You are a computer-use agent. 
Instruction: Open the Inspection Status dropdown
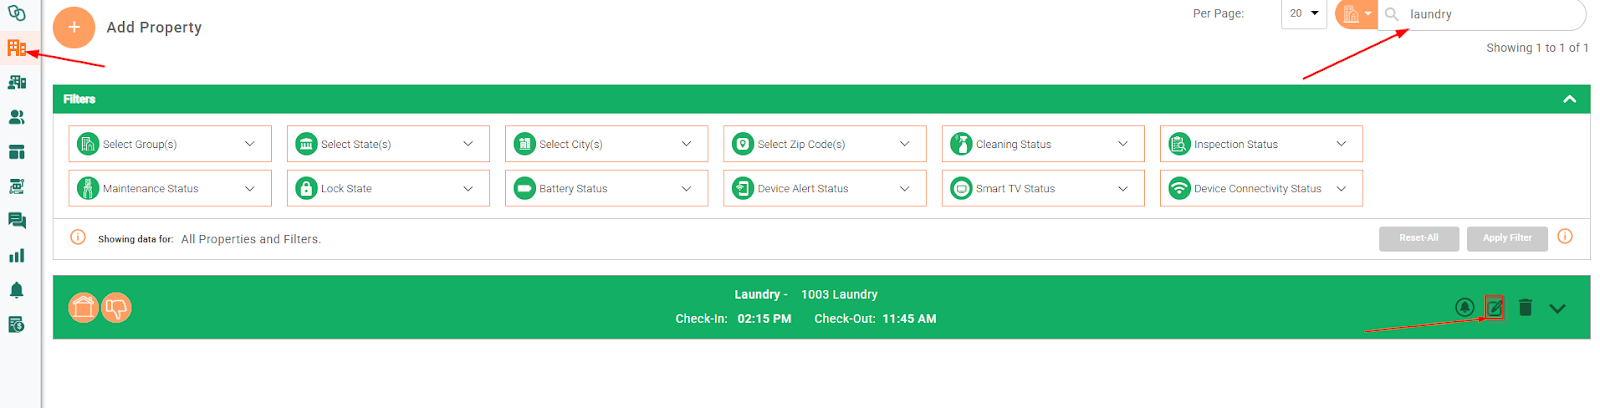click(1261, 144)
